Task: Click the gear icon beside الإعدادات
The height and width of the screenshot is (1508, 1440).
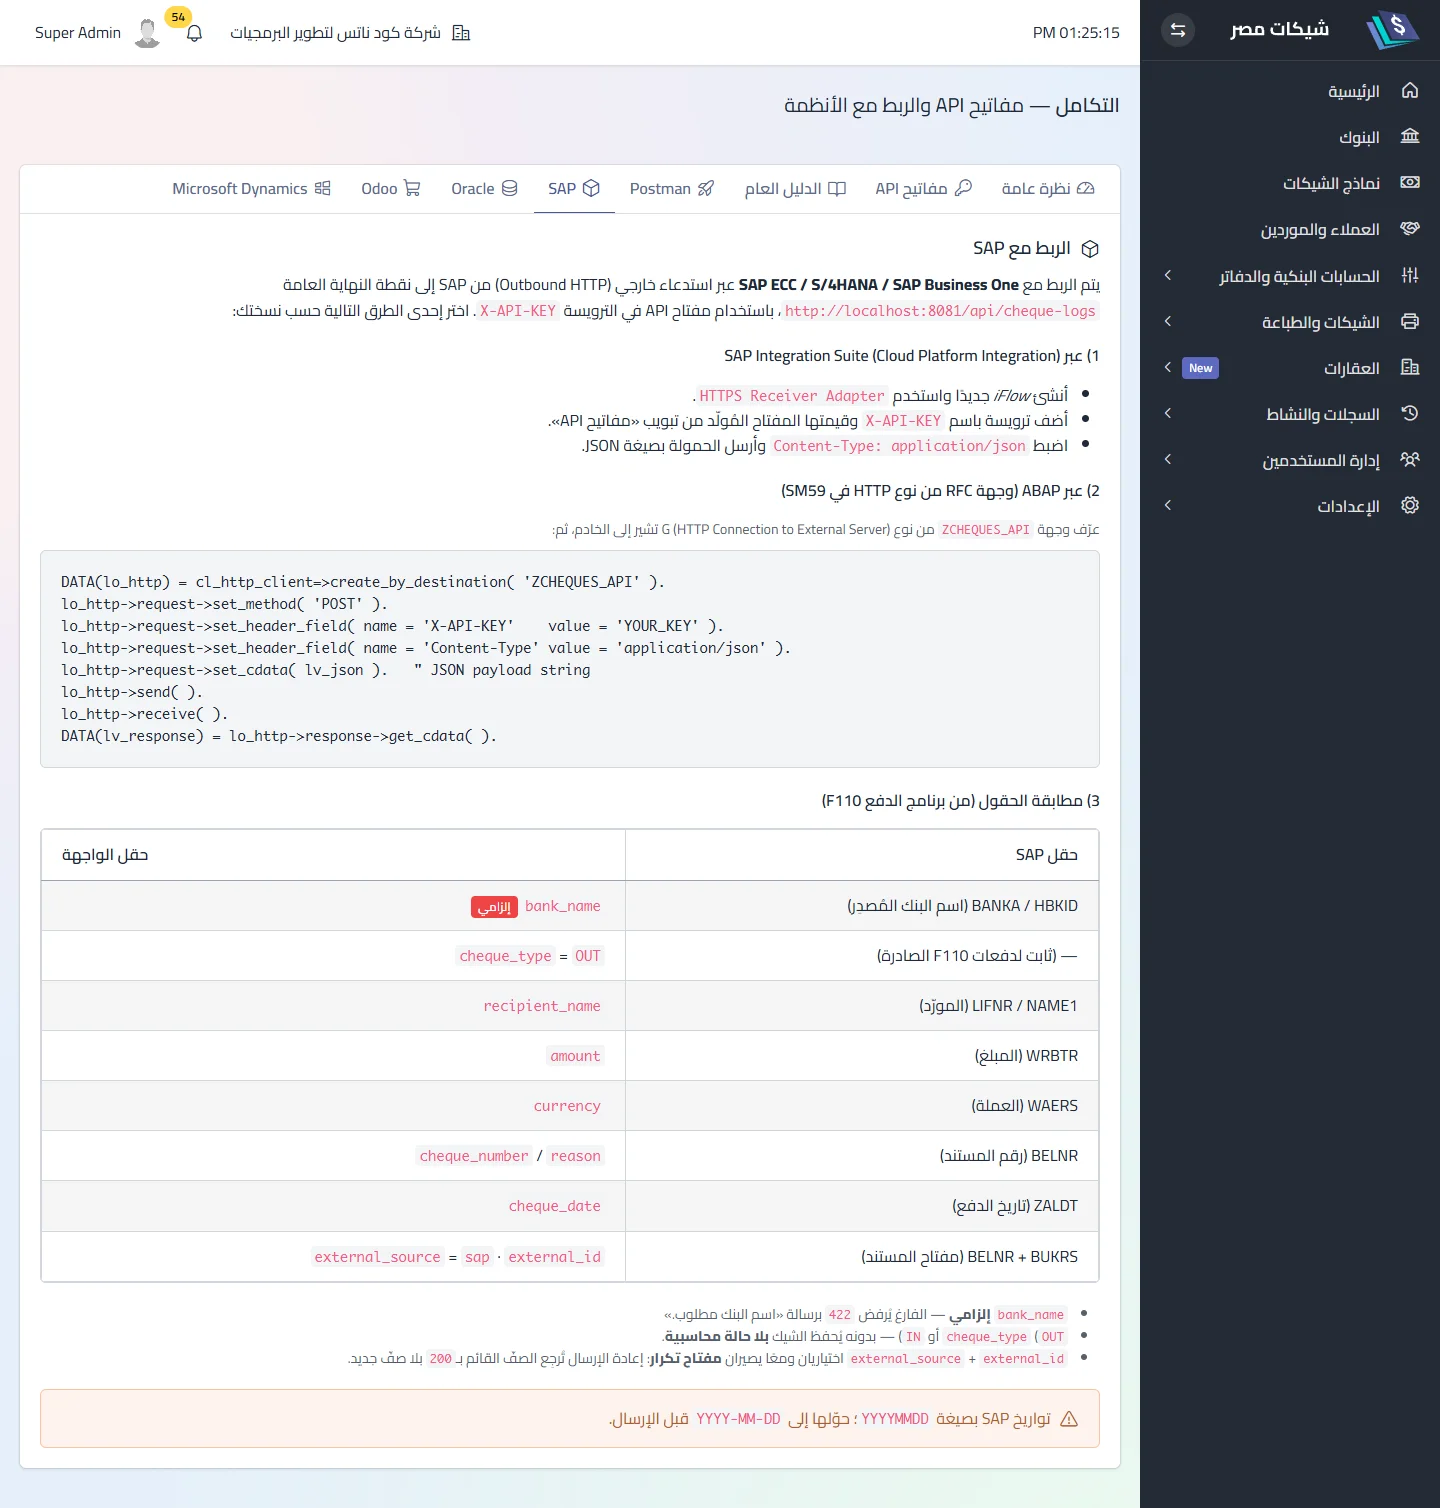Action: click(x=1410, y=505)
